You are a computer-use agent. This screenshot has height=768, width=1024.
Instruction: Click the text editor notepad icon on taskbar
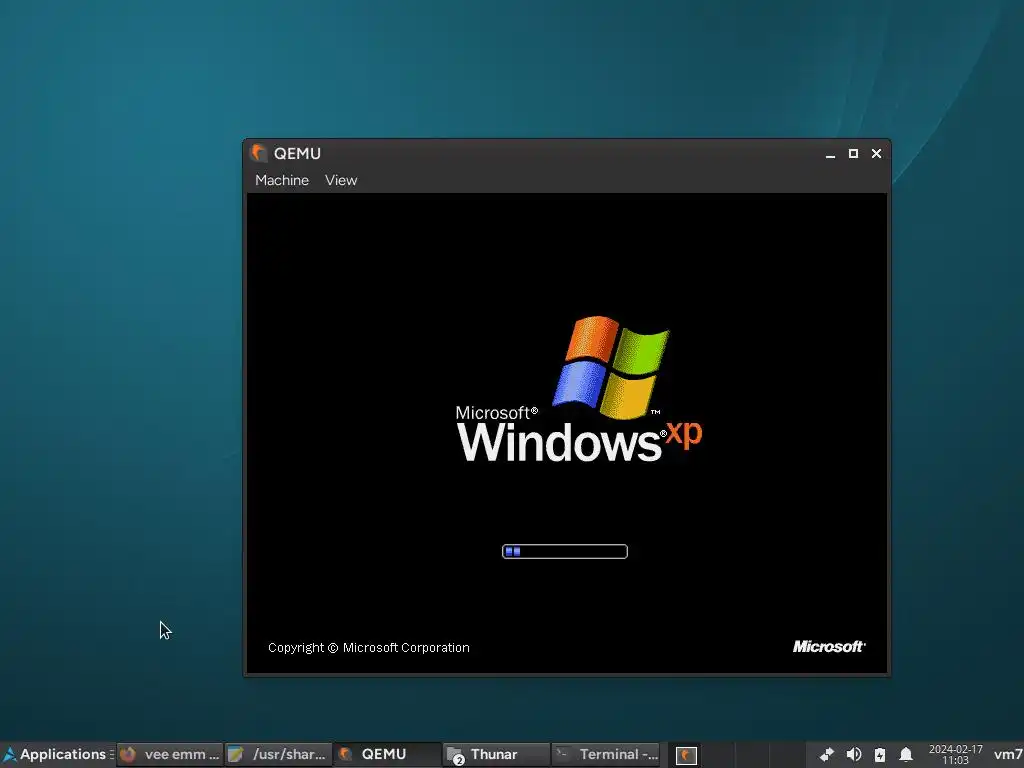click(236, 754)
